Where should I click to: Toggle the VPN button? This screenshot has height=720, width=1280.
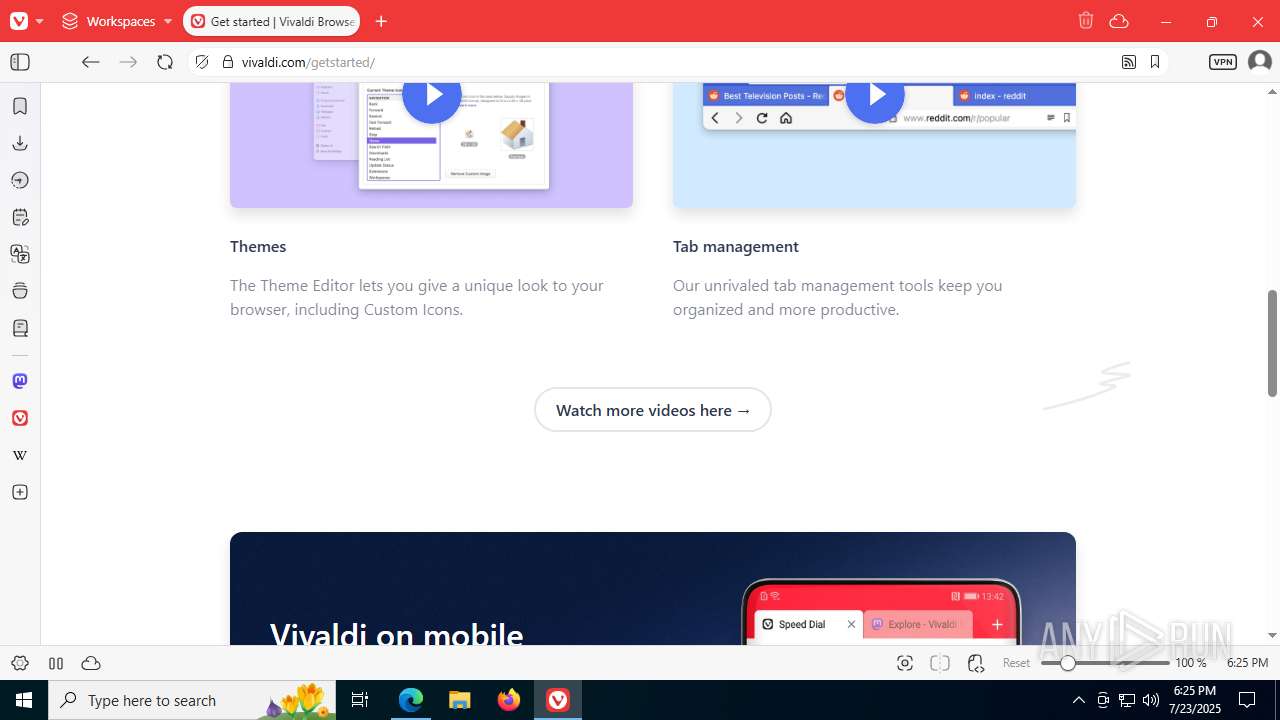[x=1223, y=62]
